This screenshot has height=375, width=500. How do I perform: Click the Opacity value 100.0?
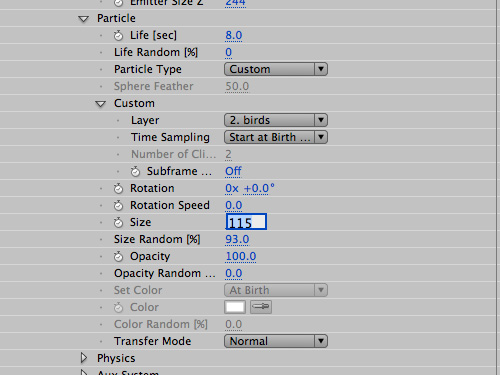[241, 256]
